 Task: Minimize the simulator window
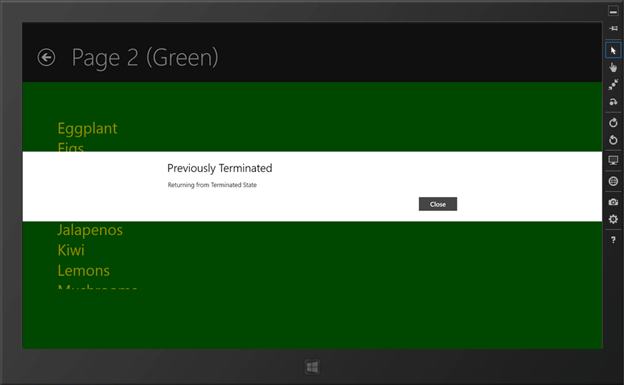pos(613,11)
